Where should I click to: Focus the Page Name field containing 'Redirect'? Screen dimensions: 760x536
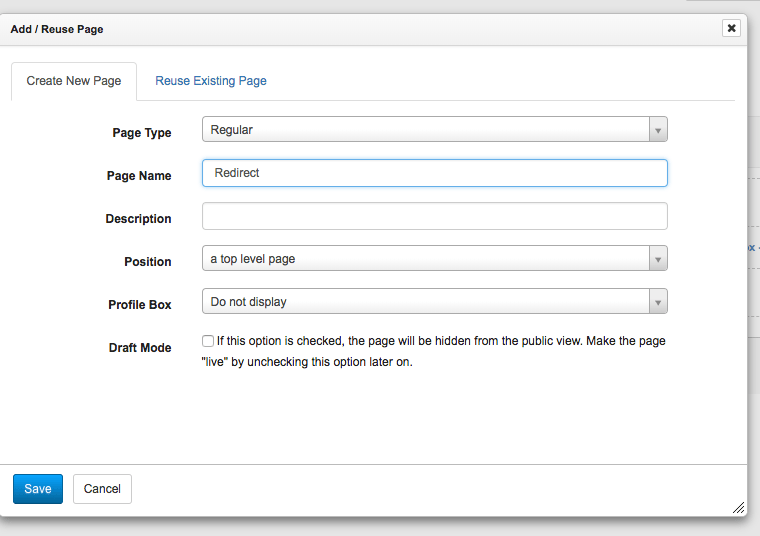click(x=434, y=173)
